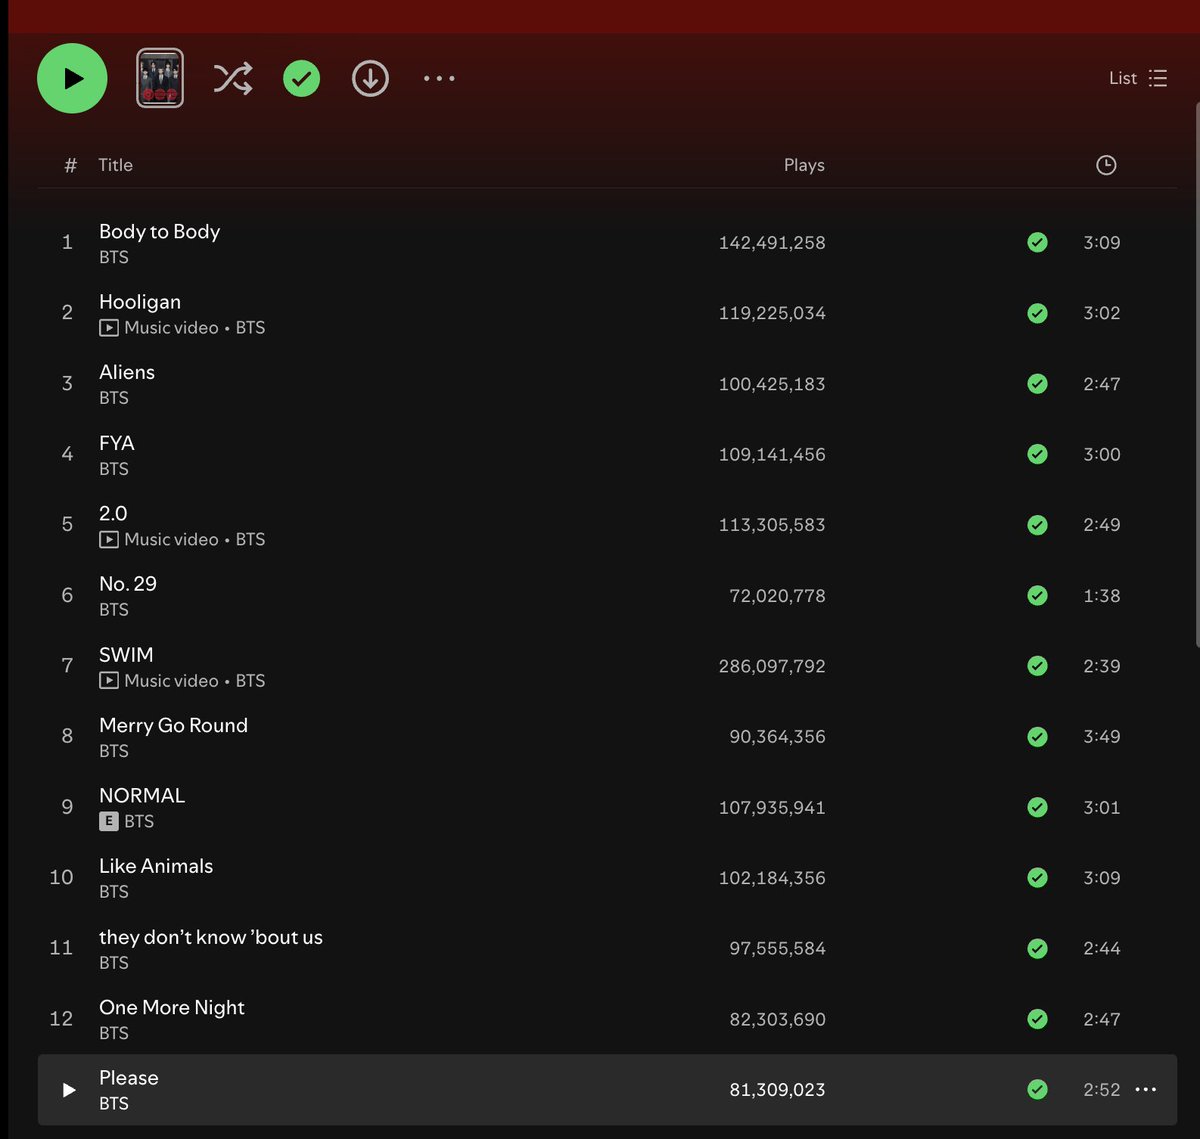This screenshot has width=1200, height=1139.
Task: Click the Plays column header
Action: 804,165
